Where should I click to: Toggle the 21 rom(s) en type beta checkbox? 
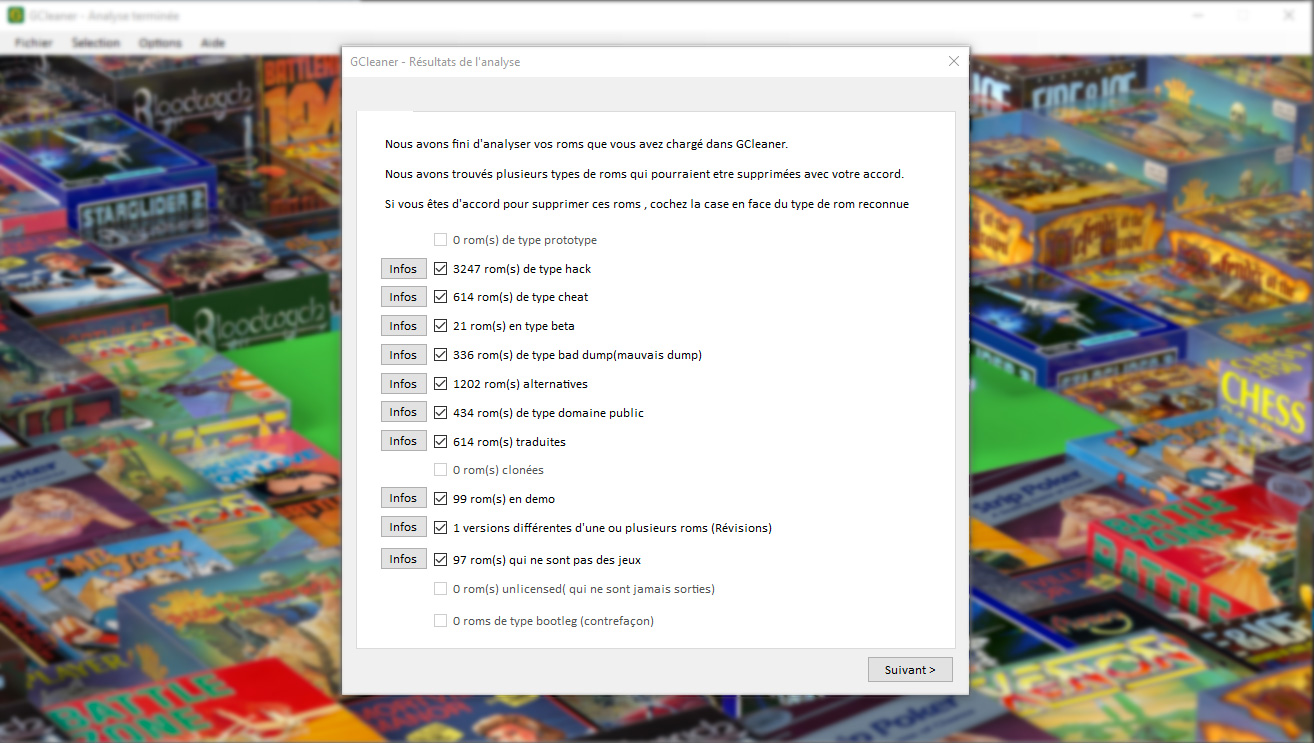click(440, 326)
